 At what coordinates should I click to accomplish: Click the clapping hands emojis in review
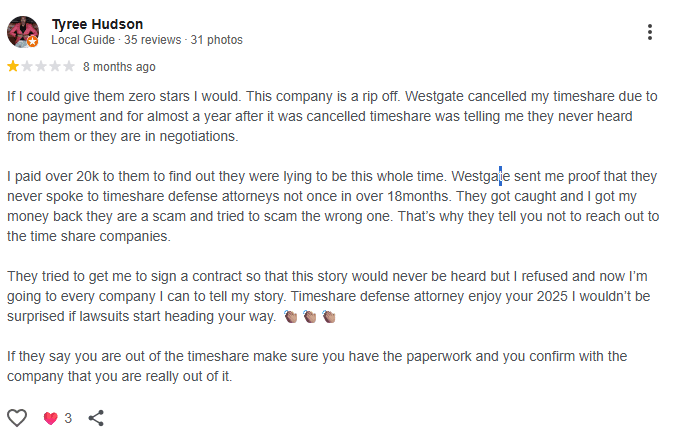coord(308,317)
